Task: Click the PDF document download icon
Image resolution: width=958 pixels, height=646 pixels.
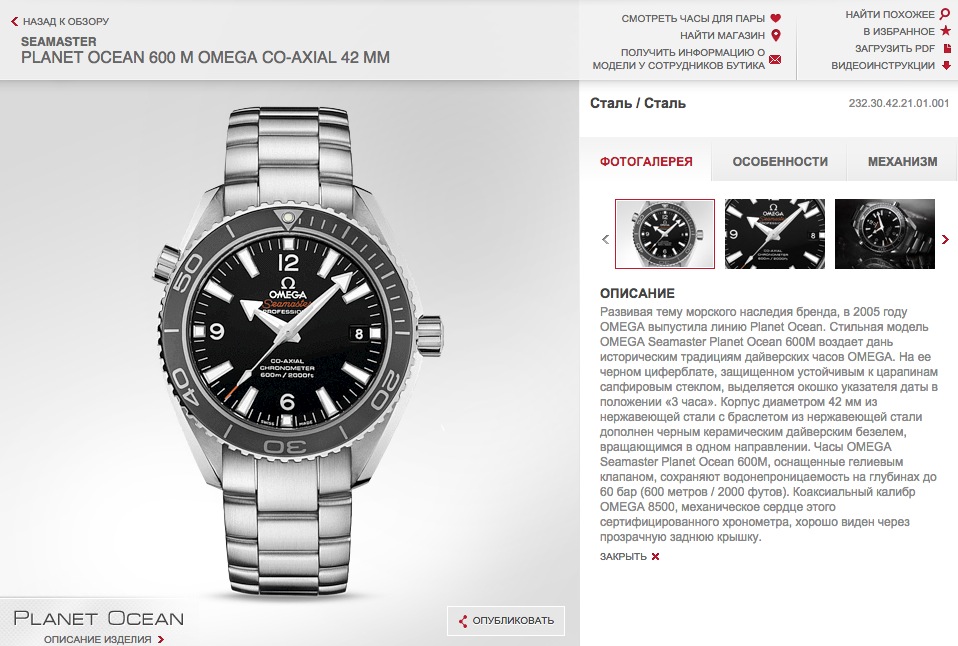Action: [947, 48]
